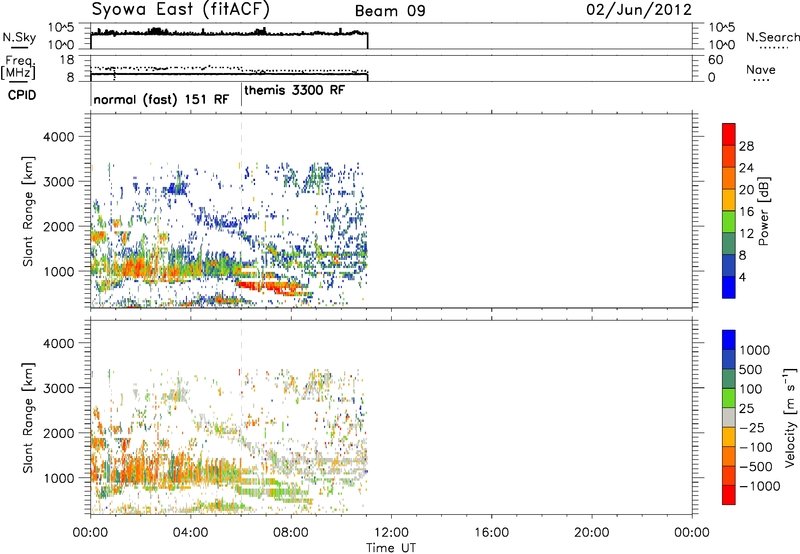Click the 'Syowa East (fitACF)' plot title

(x=181, y=9)
